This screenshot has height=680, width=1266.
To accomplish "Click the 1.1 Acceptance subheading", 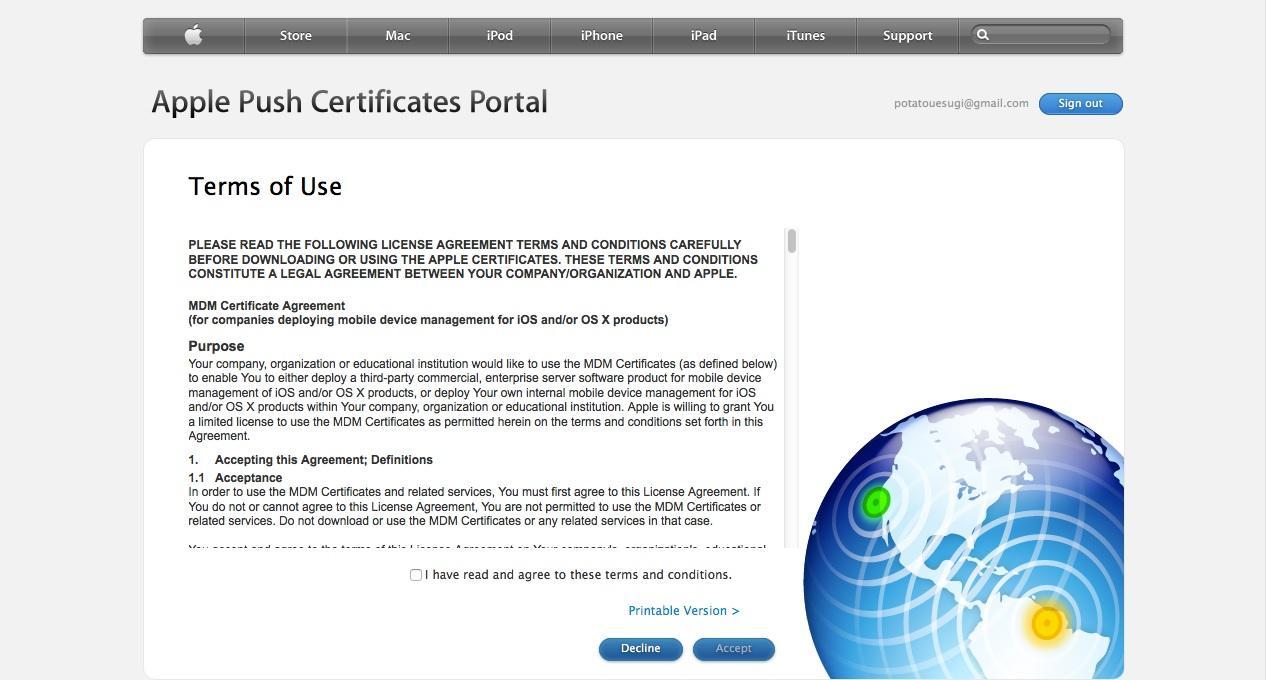I will (x=235, y=478).
